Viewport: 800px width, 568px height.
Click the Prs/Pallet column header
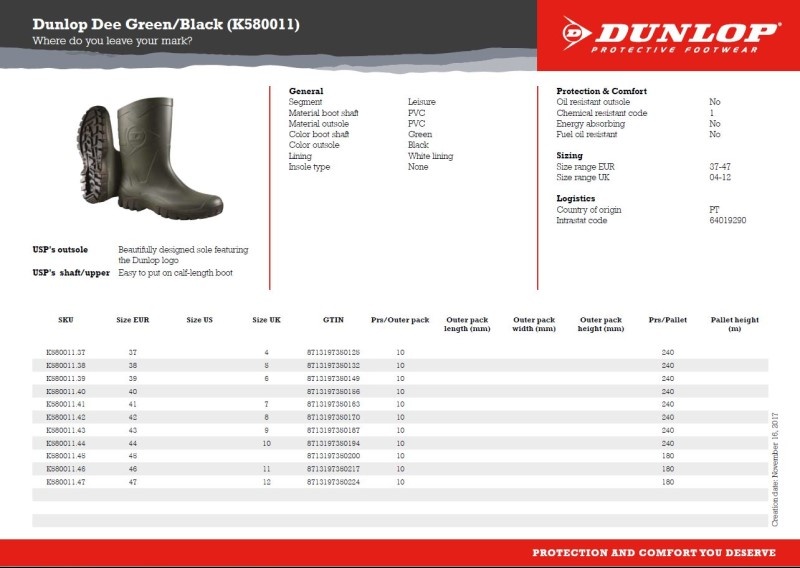pyautogui.click(x=668, y=320)
